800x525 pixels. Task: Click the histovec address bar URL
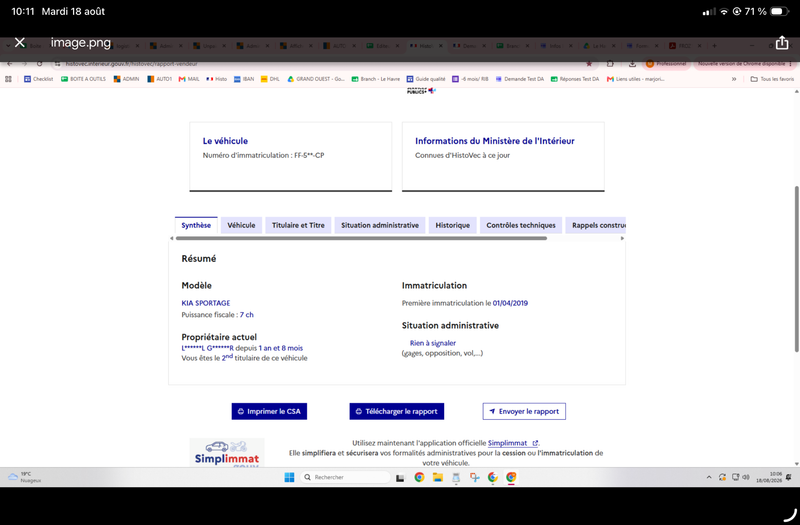(x=131, y=64)
